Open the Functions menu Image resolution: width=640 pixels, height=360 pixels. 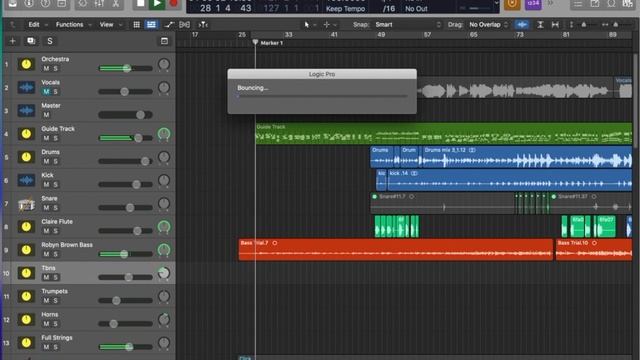point(73,24)
